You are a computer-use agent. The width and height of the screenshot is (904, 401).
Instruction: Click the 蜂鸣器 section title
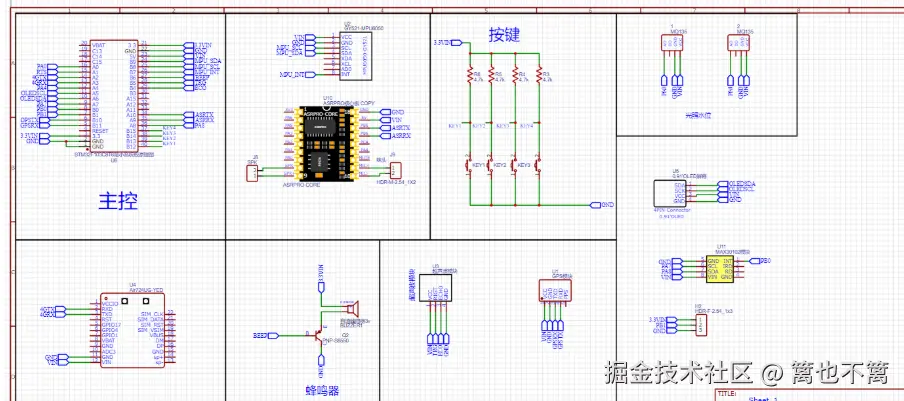321,390
